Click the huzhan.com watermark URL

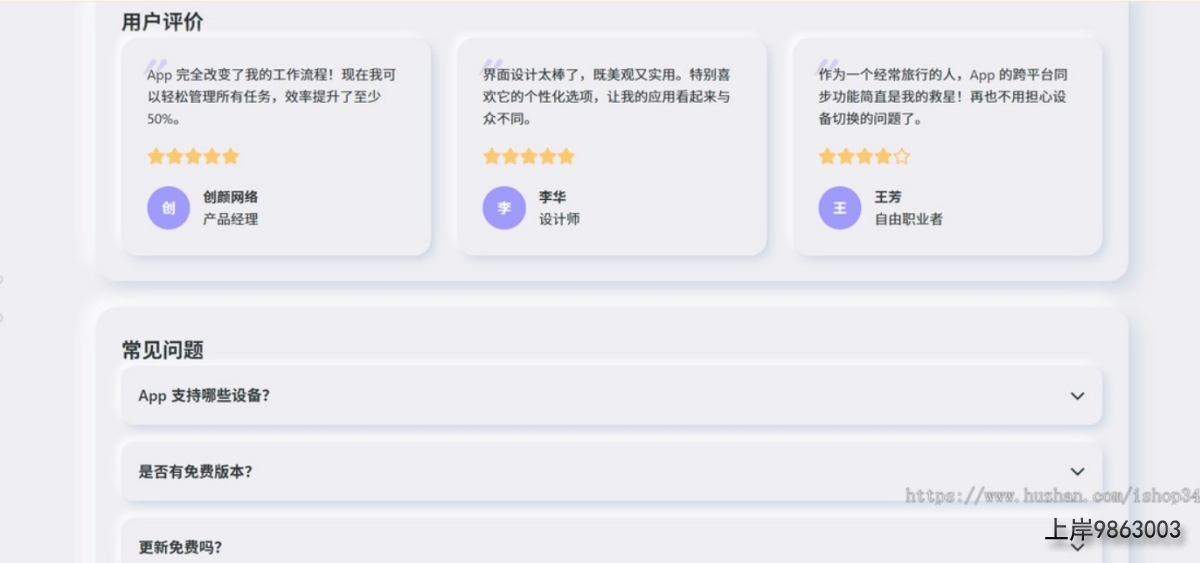tap(1050, 496)
